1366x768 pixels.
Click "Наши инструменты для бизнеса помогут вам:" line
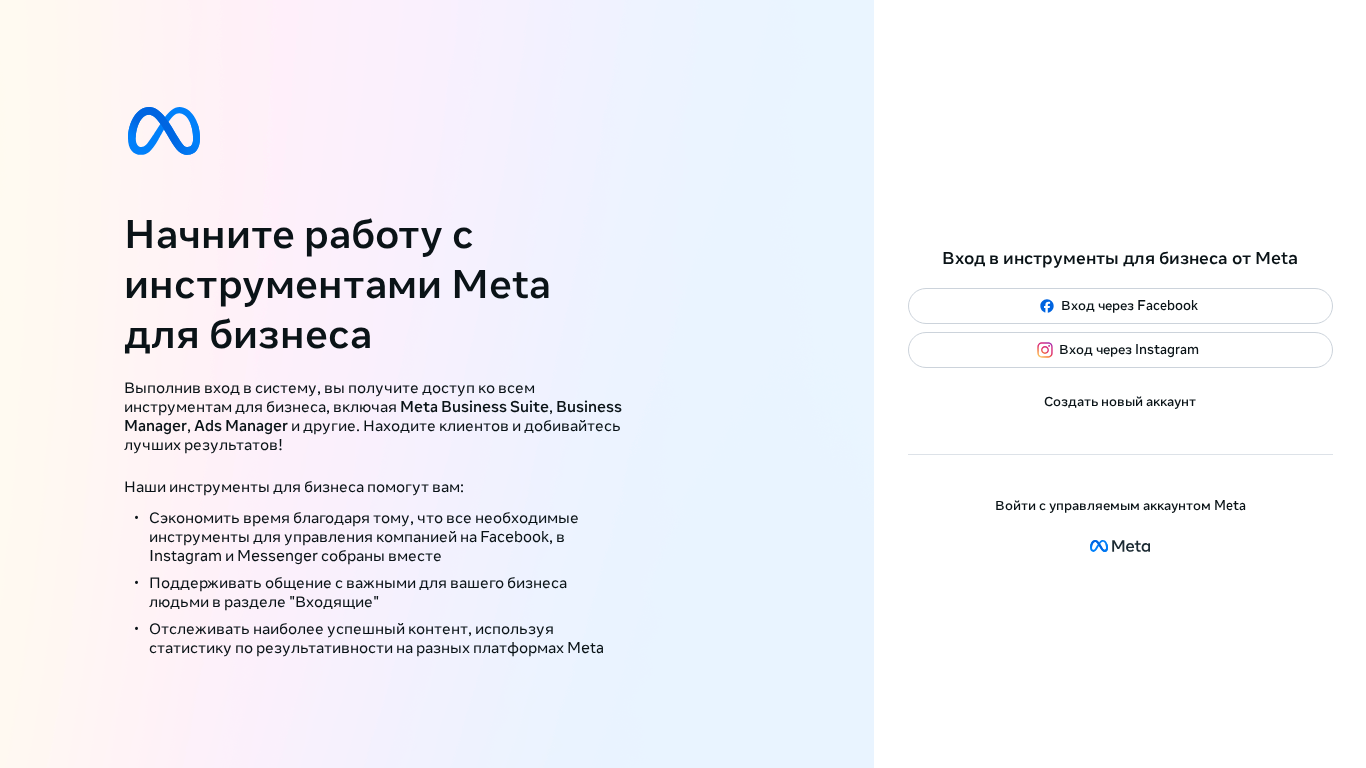coord(294,487)
